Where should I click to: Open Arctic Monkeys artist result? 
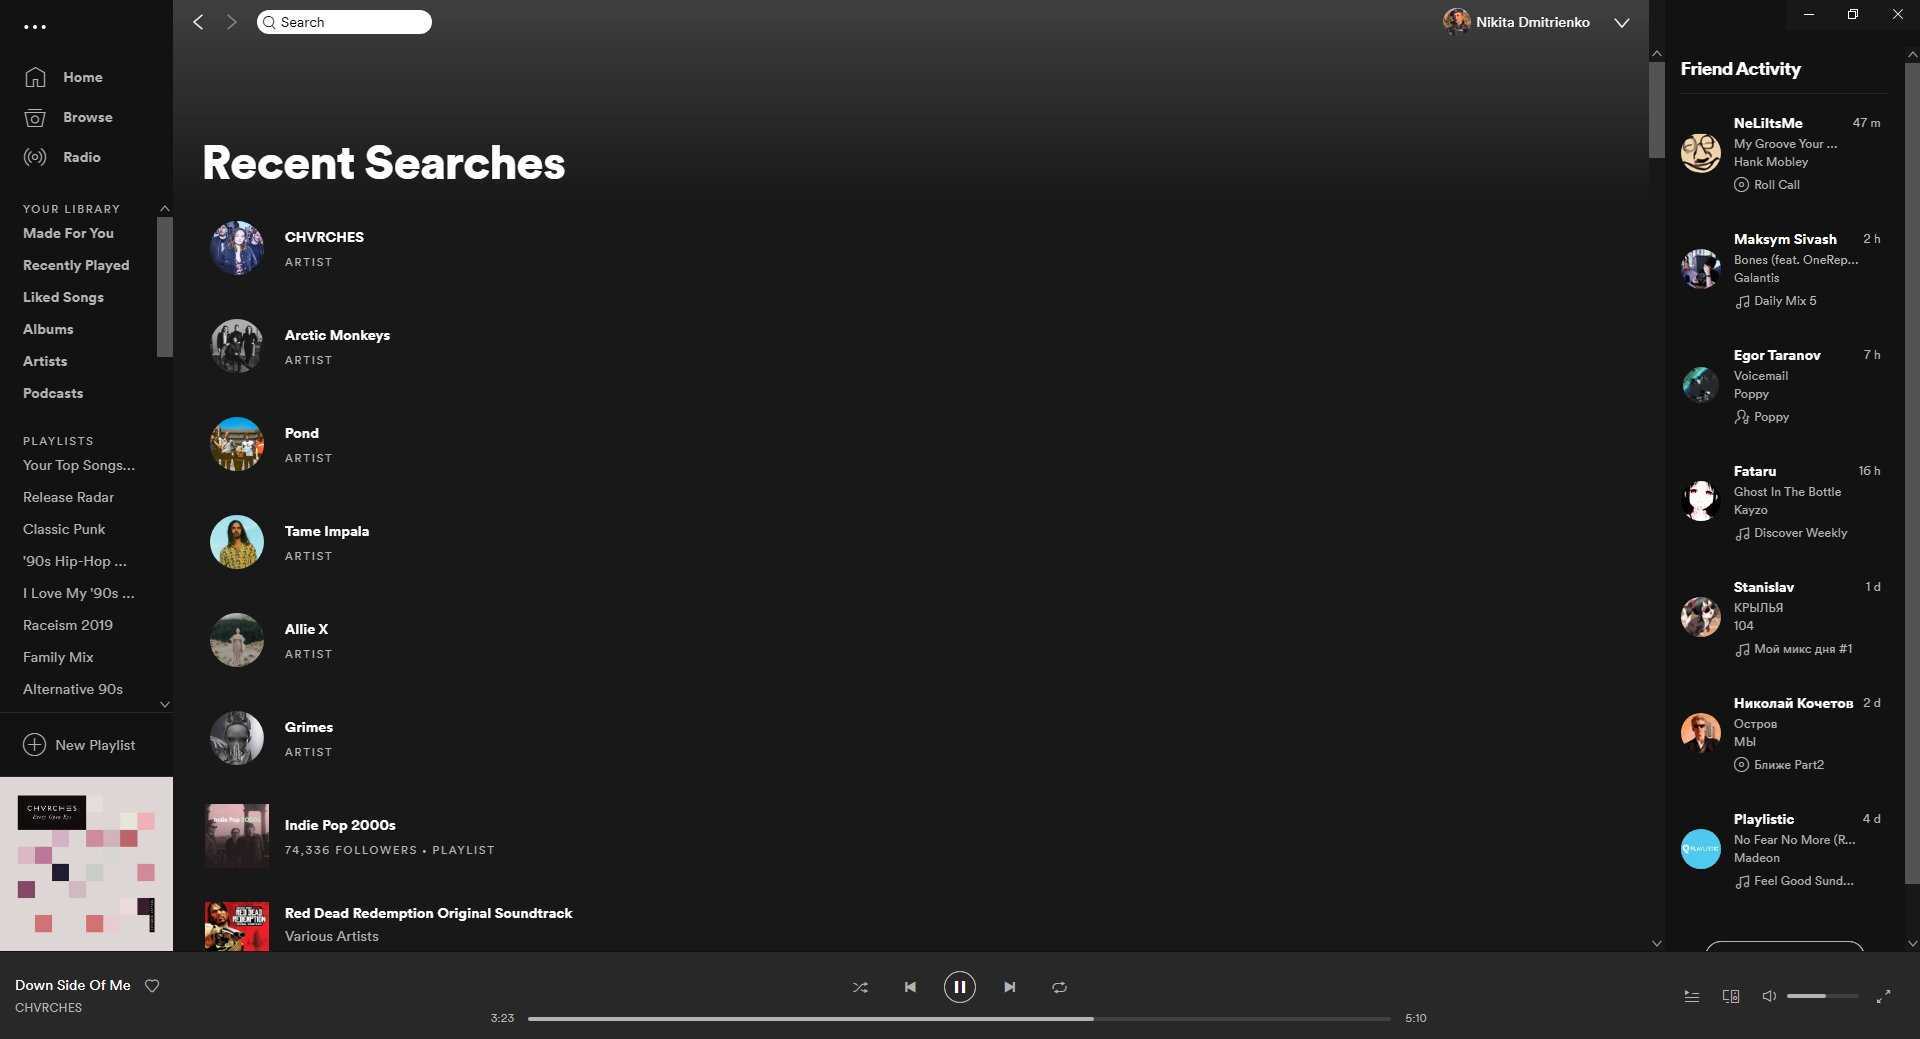(337, 335)
